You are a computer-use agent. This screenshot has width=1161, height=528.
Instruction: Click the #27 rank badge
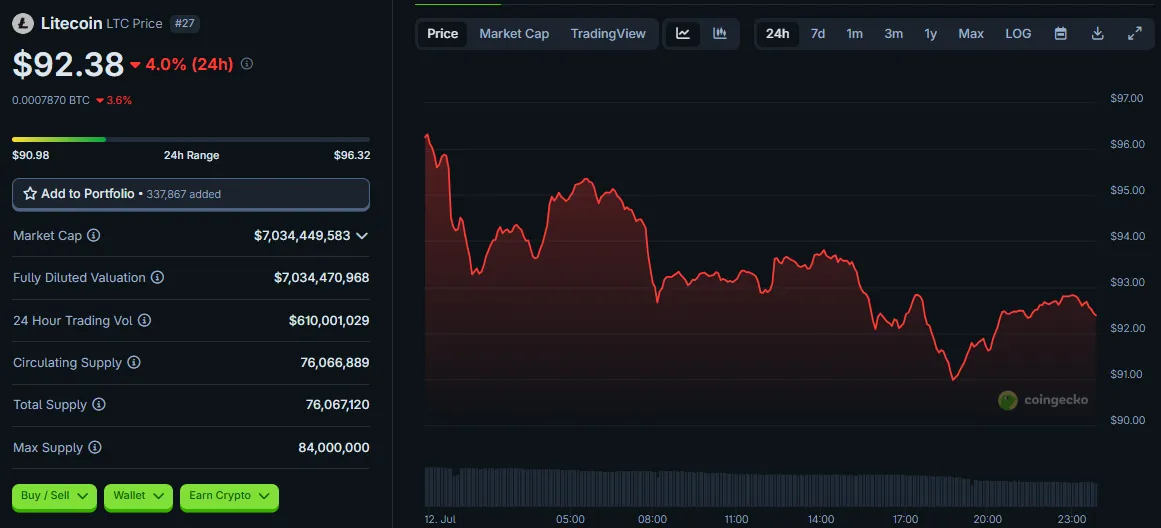[x=184, y=24]
